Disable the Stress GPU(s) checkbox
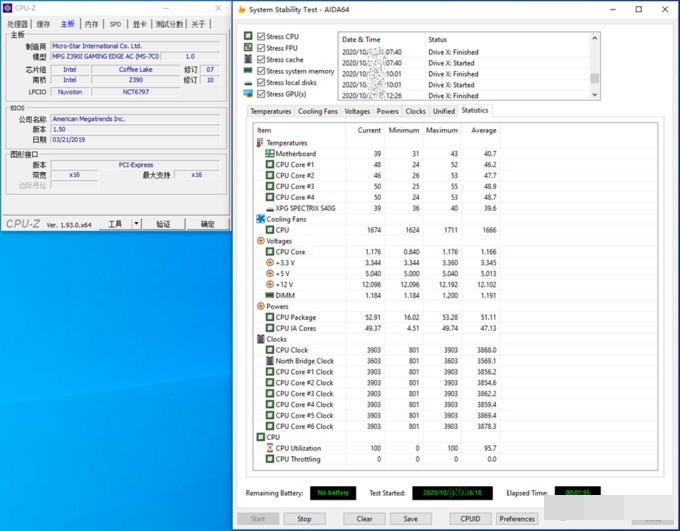 point(261,94)
